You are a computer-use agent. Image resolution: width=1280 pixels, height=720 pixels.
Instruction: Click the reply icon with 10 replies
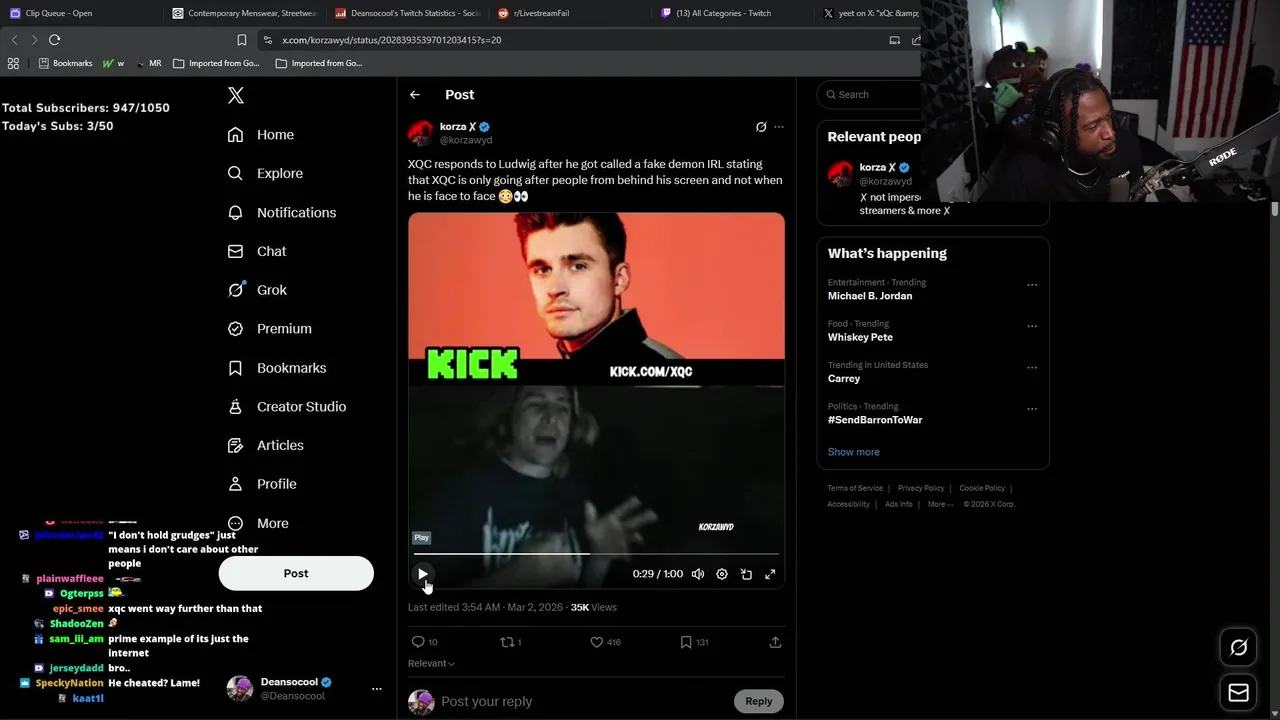click(x=425, y=642)
